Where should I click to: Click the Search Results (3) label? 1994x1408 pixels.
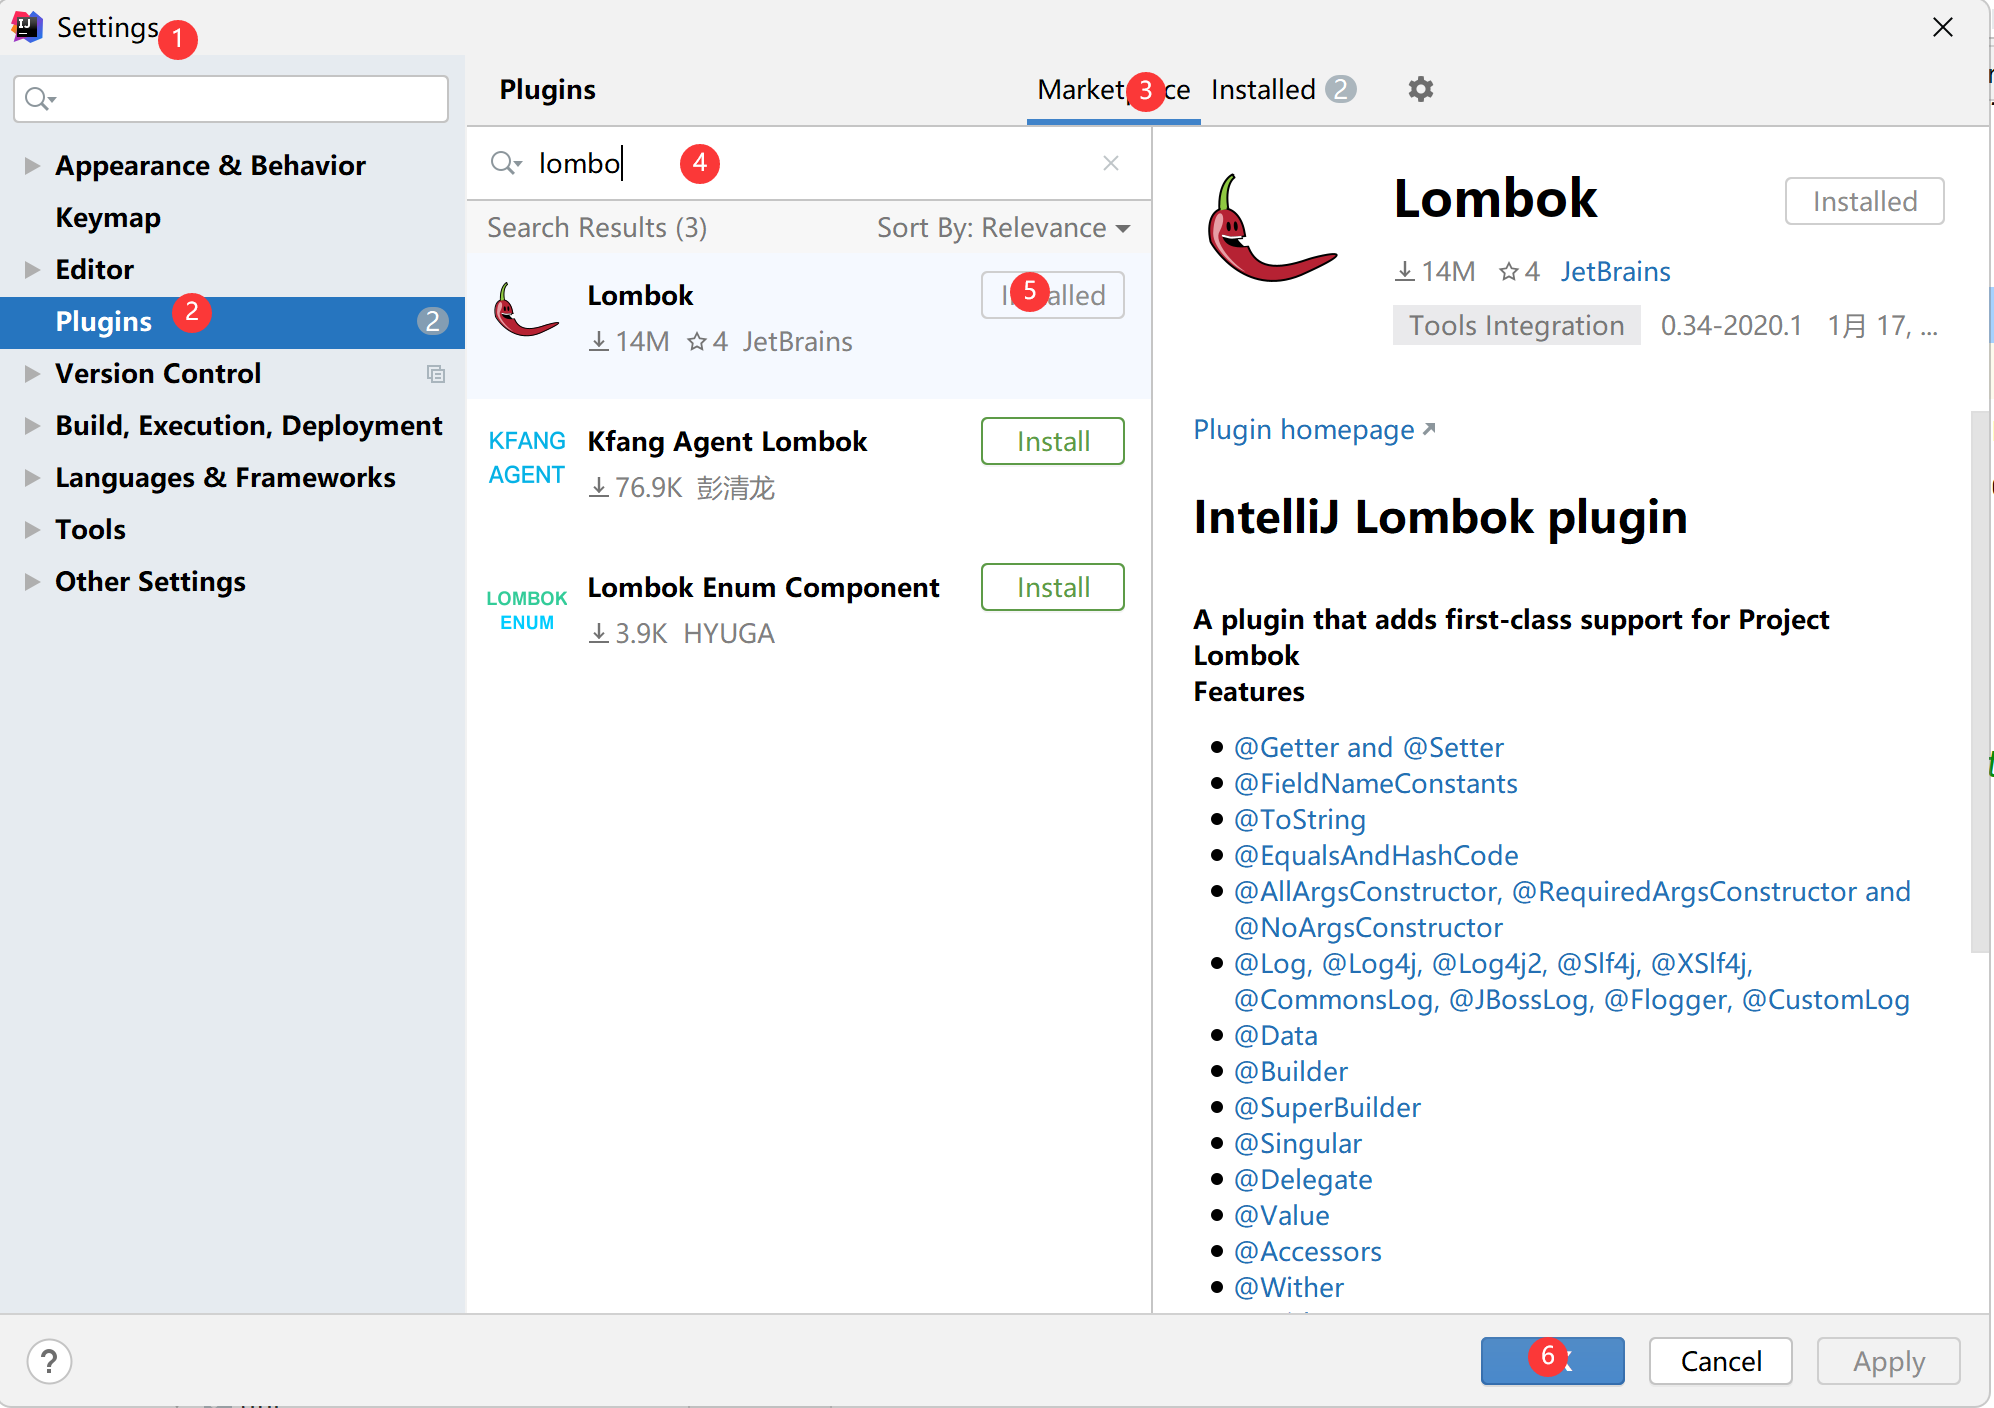click(x=597, y=228)
